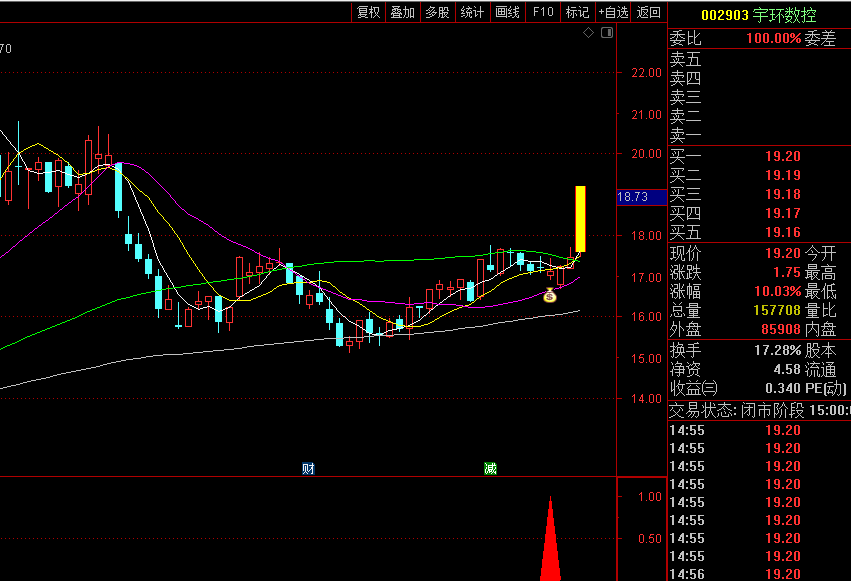The height and width of the screenshot is (581, 851).
Task: Select the 买二 price 19.19
Action: [783, 175]
